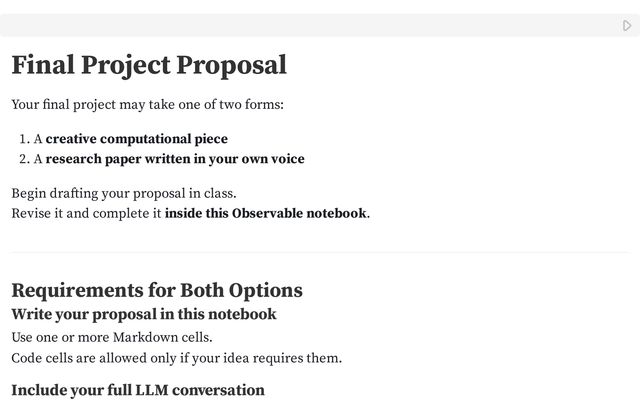Click inside the empty gray cell editor bar
This screenshot has height=400, width=640.
pyautogui.click(x=300, y=26)
